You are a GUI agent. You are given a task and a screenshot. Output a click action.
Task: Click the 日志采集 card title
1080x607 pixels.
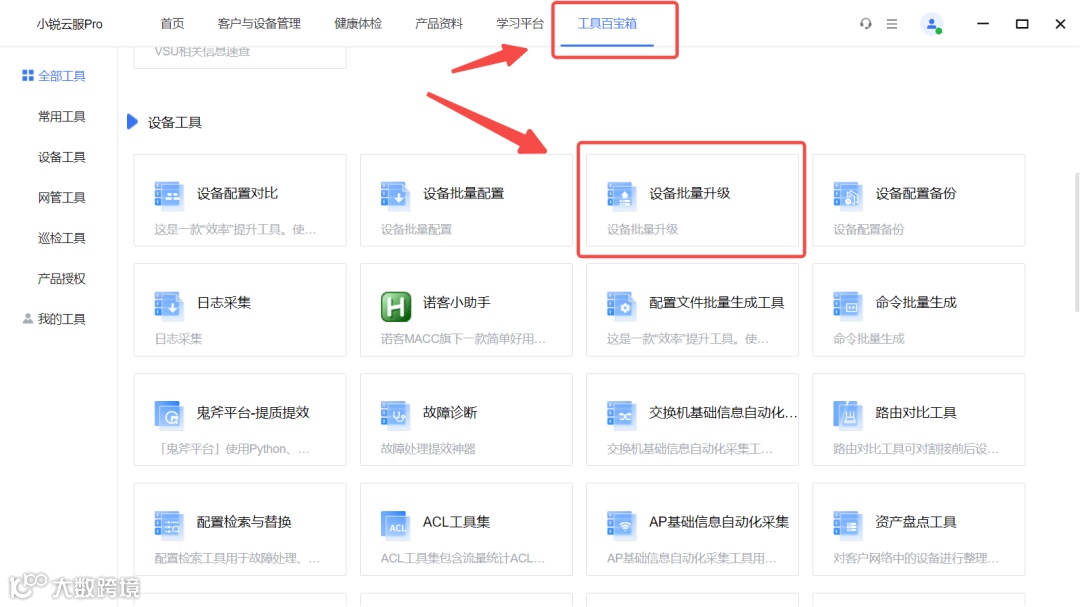click(224, 302)
